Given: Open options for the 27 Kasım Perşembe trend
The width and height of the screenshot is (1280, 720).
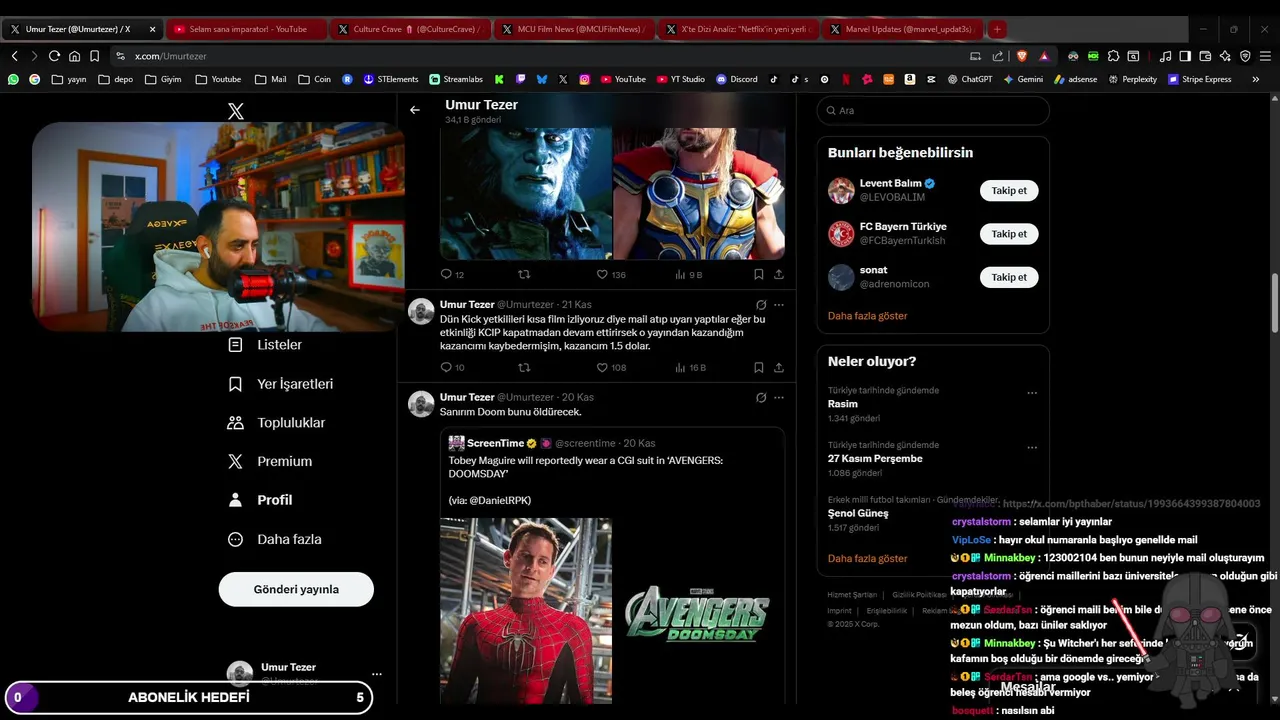Looking at the screenshot, I should click(x=1032, y=447).
